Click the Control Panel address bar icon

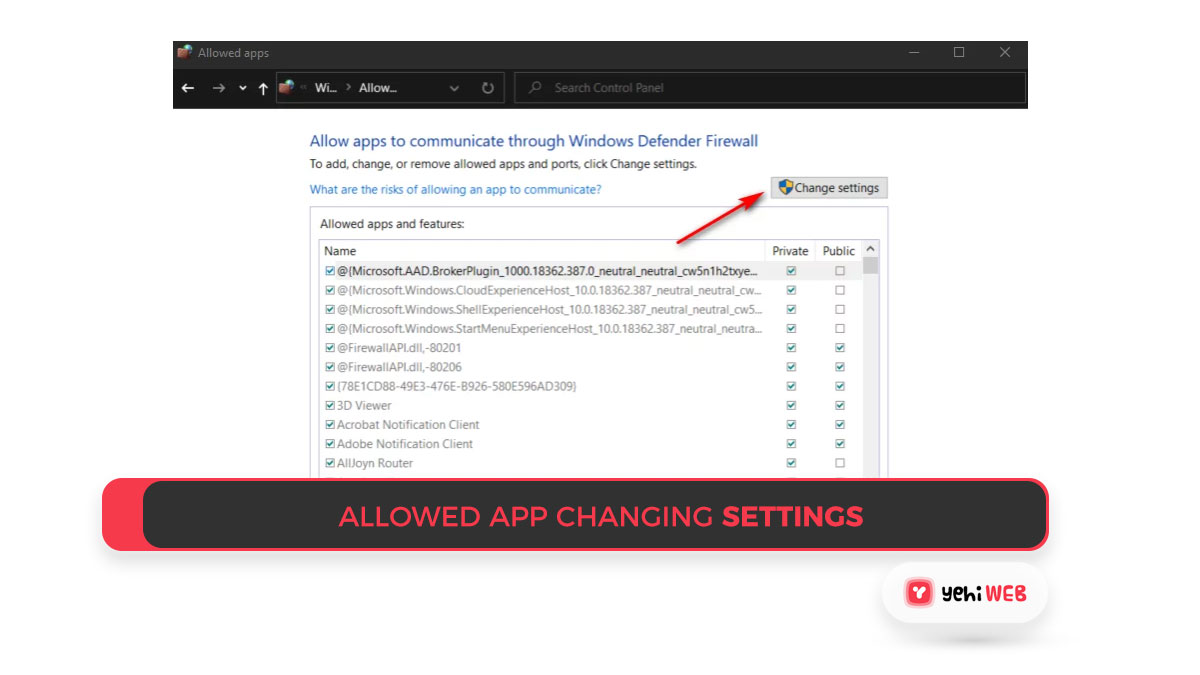pos(287,88)
